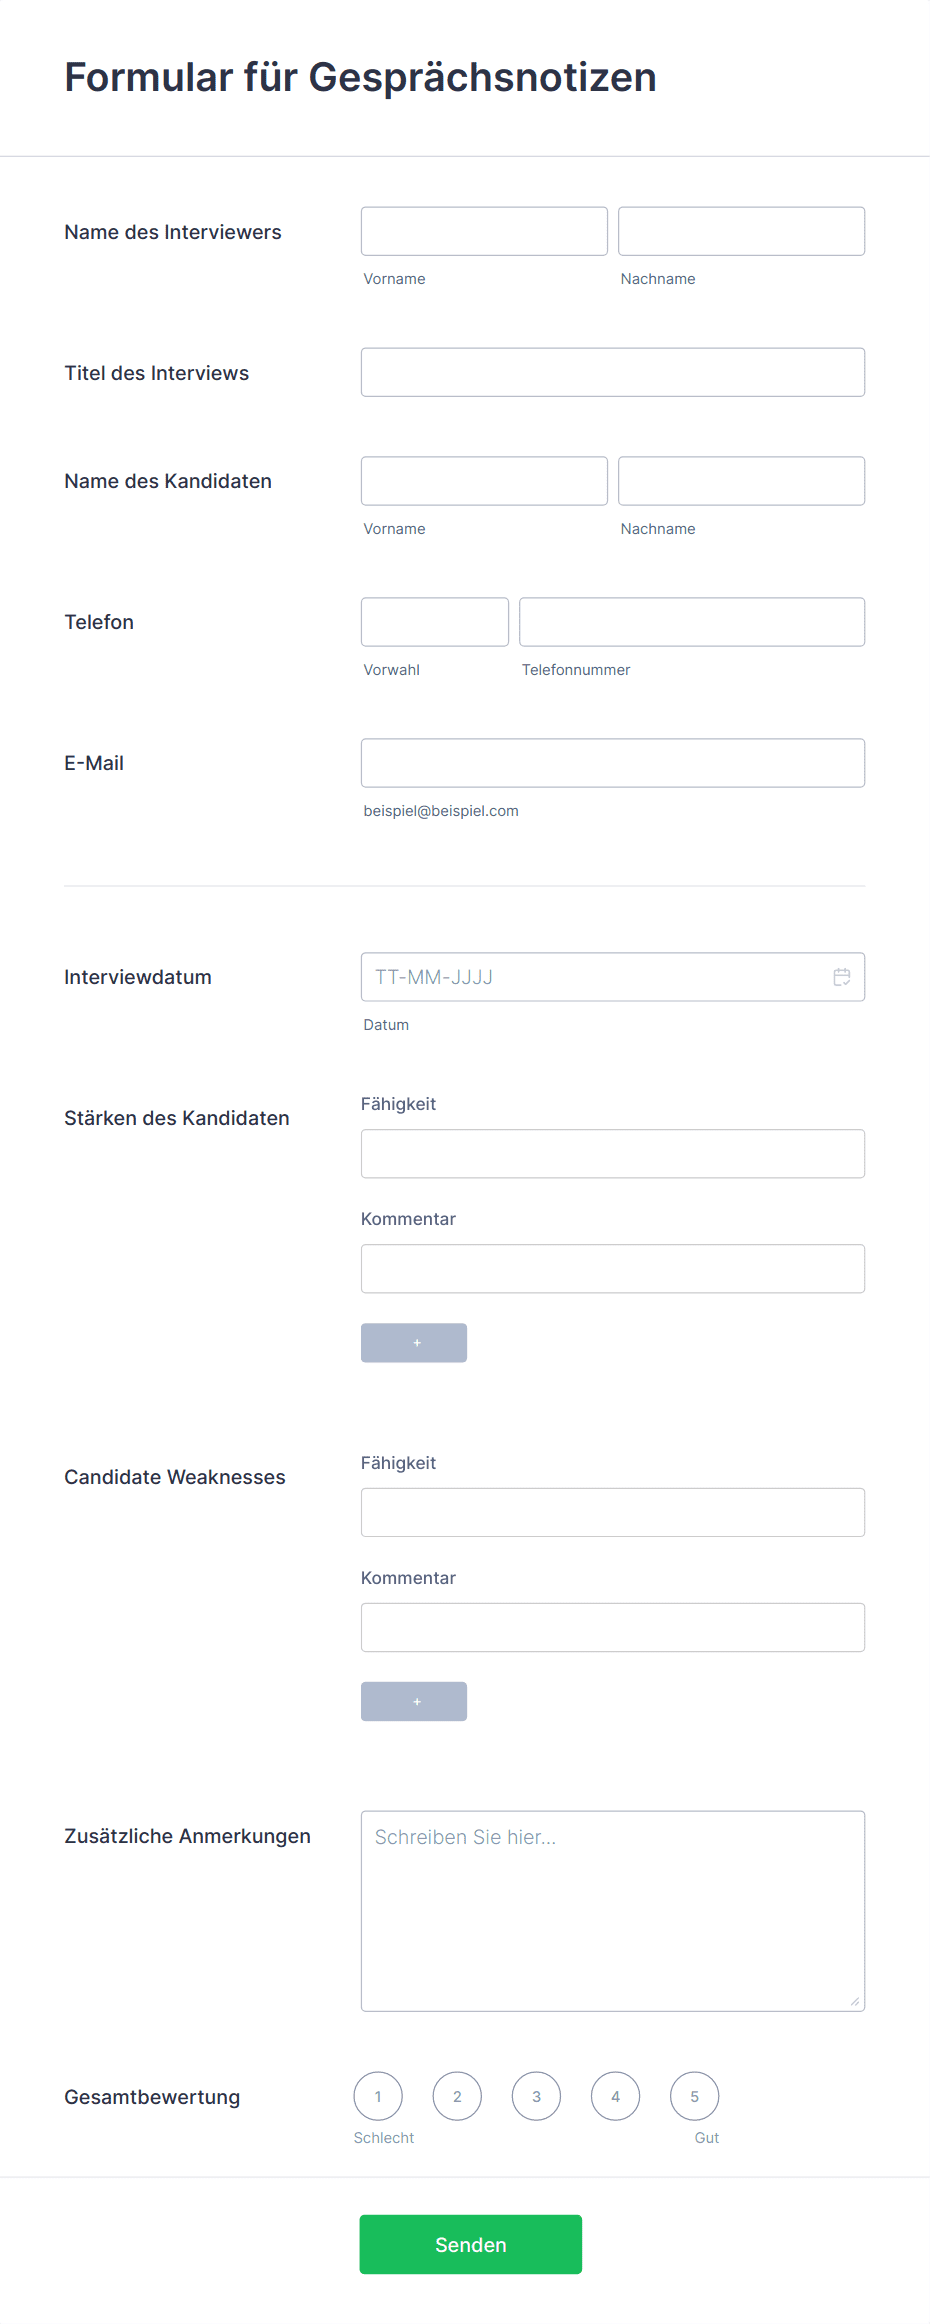Focus the Zusätzliche Anmerkungen text area

(x=613, y=1911)
